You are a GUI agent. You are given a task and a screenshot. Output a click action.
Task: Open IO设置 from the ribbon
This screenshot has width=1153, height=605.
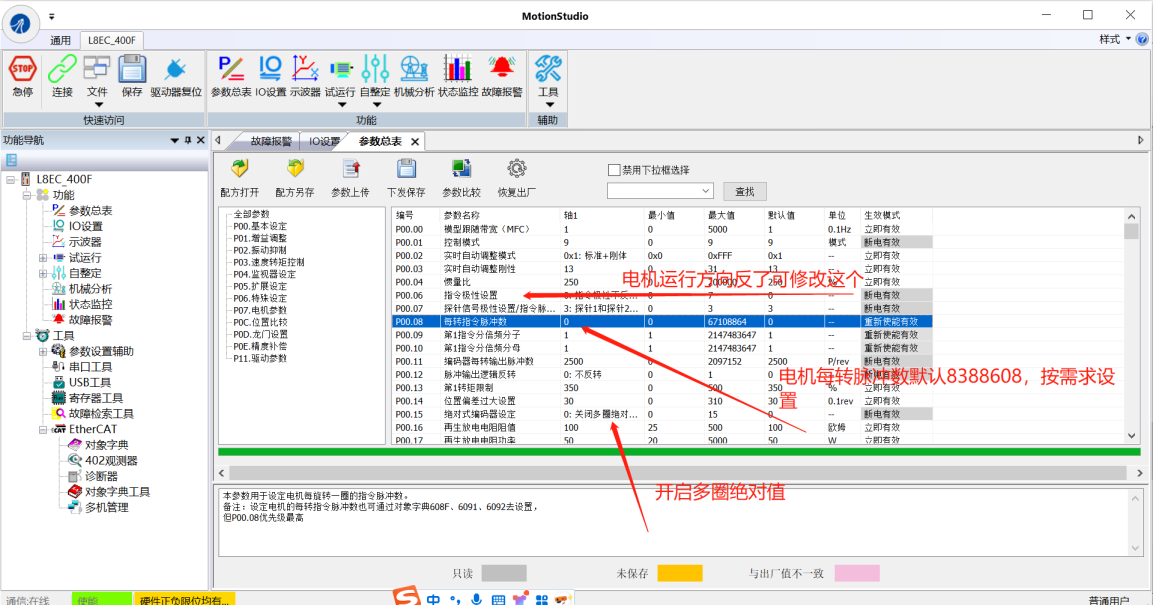point(270,68)
